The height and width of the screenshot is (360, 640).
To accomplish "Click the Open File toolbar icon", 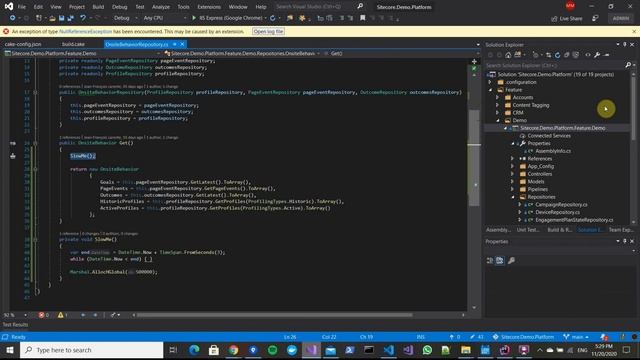I will coord(52,18).
